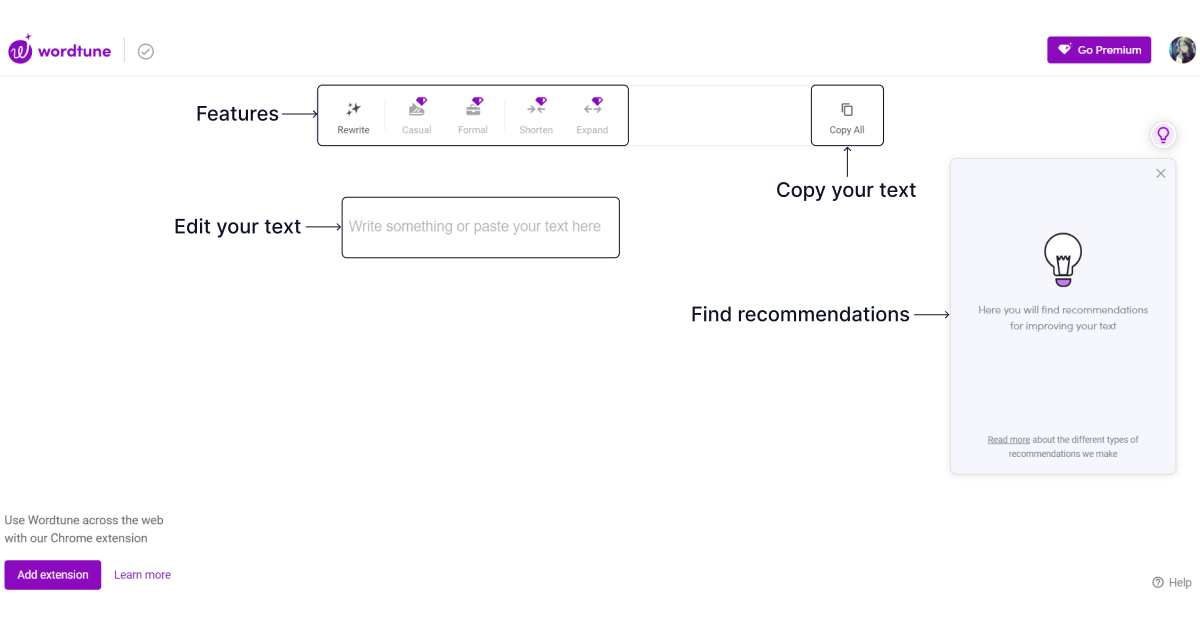The image size is (1200, 630).
Task: Choose the Casual tone option
Action: (x=417, y=116)
